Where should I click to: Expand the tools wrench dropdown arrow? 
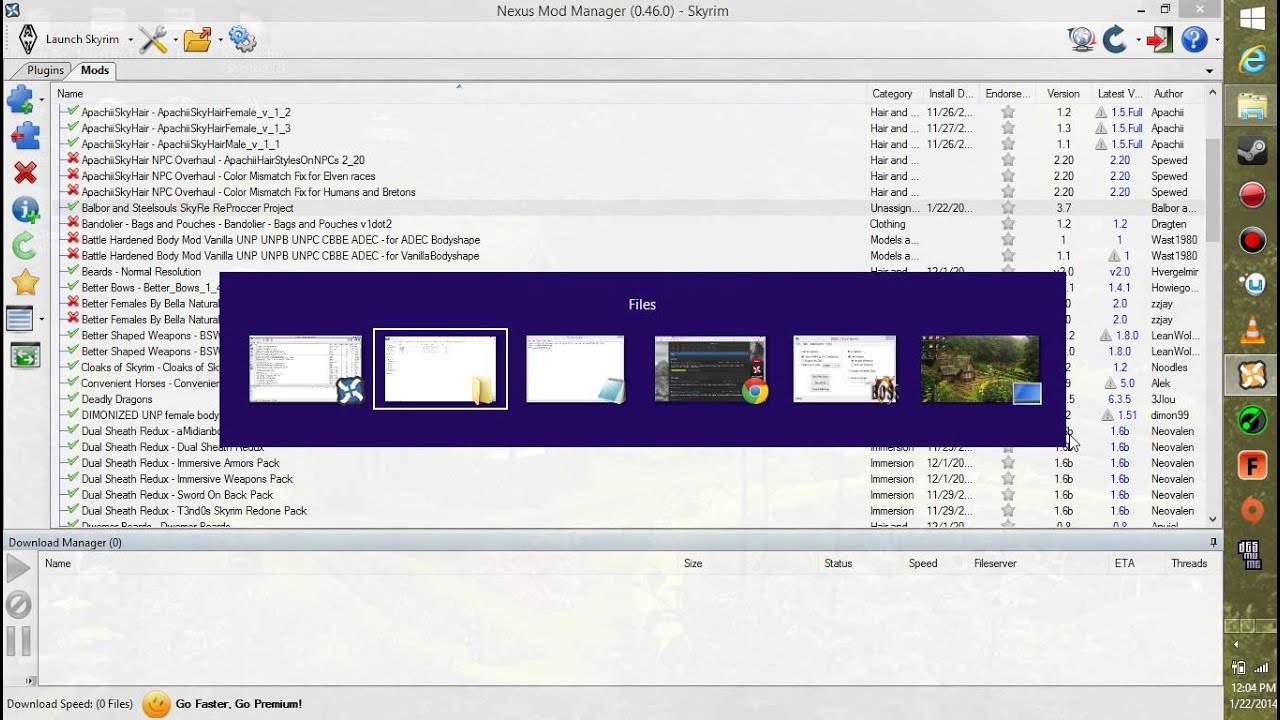(x=175, y=40)
